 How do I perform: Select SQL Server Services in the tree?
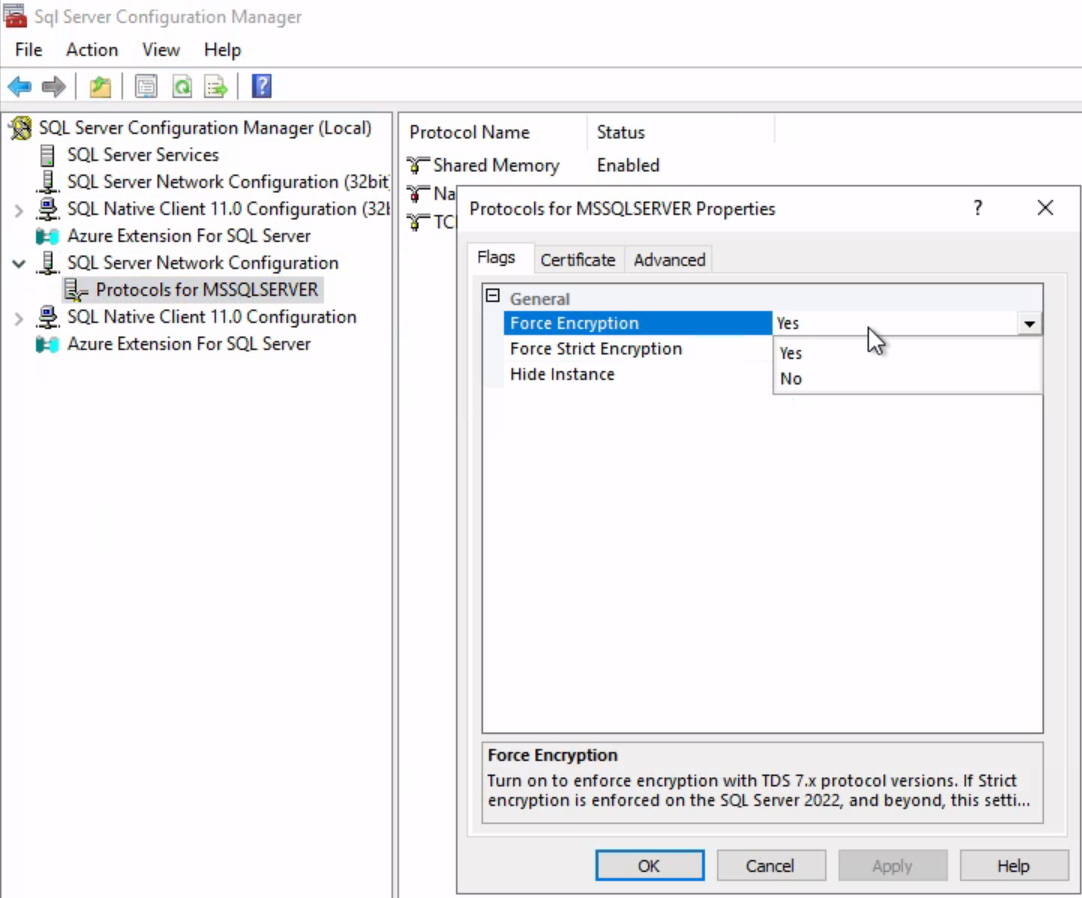(x=143, y=155)
